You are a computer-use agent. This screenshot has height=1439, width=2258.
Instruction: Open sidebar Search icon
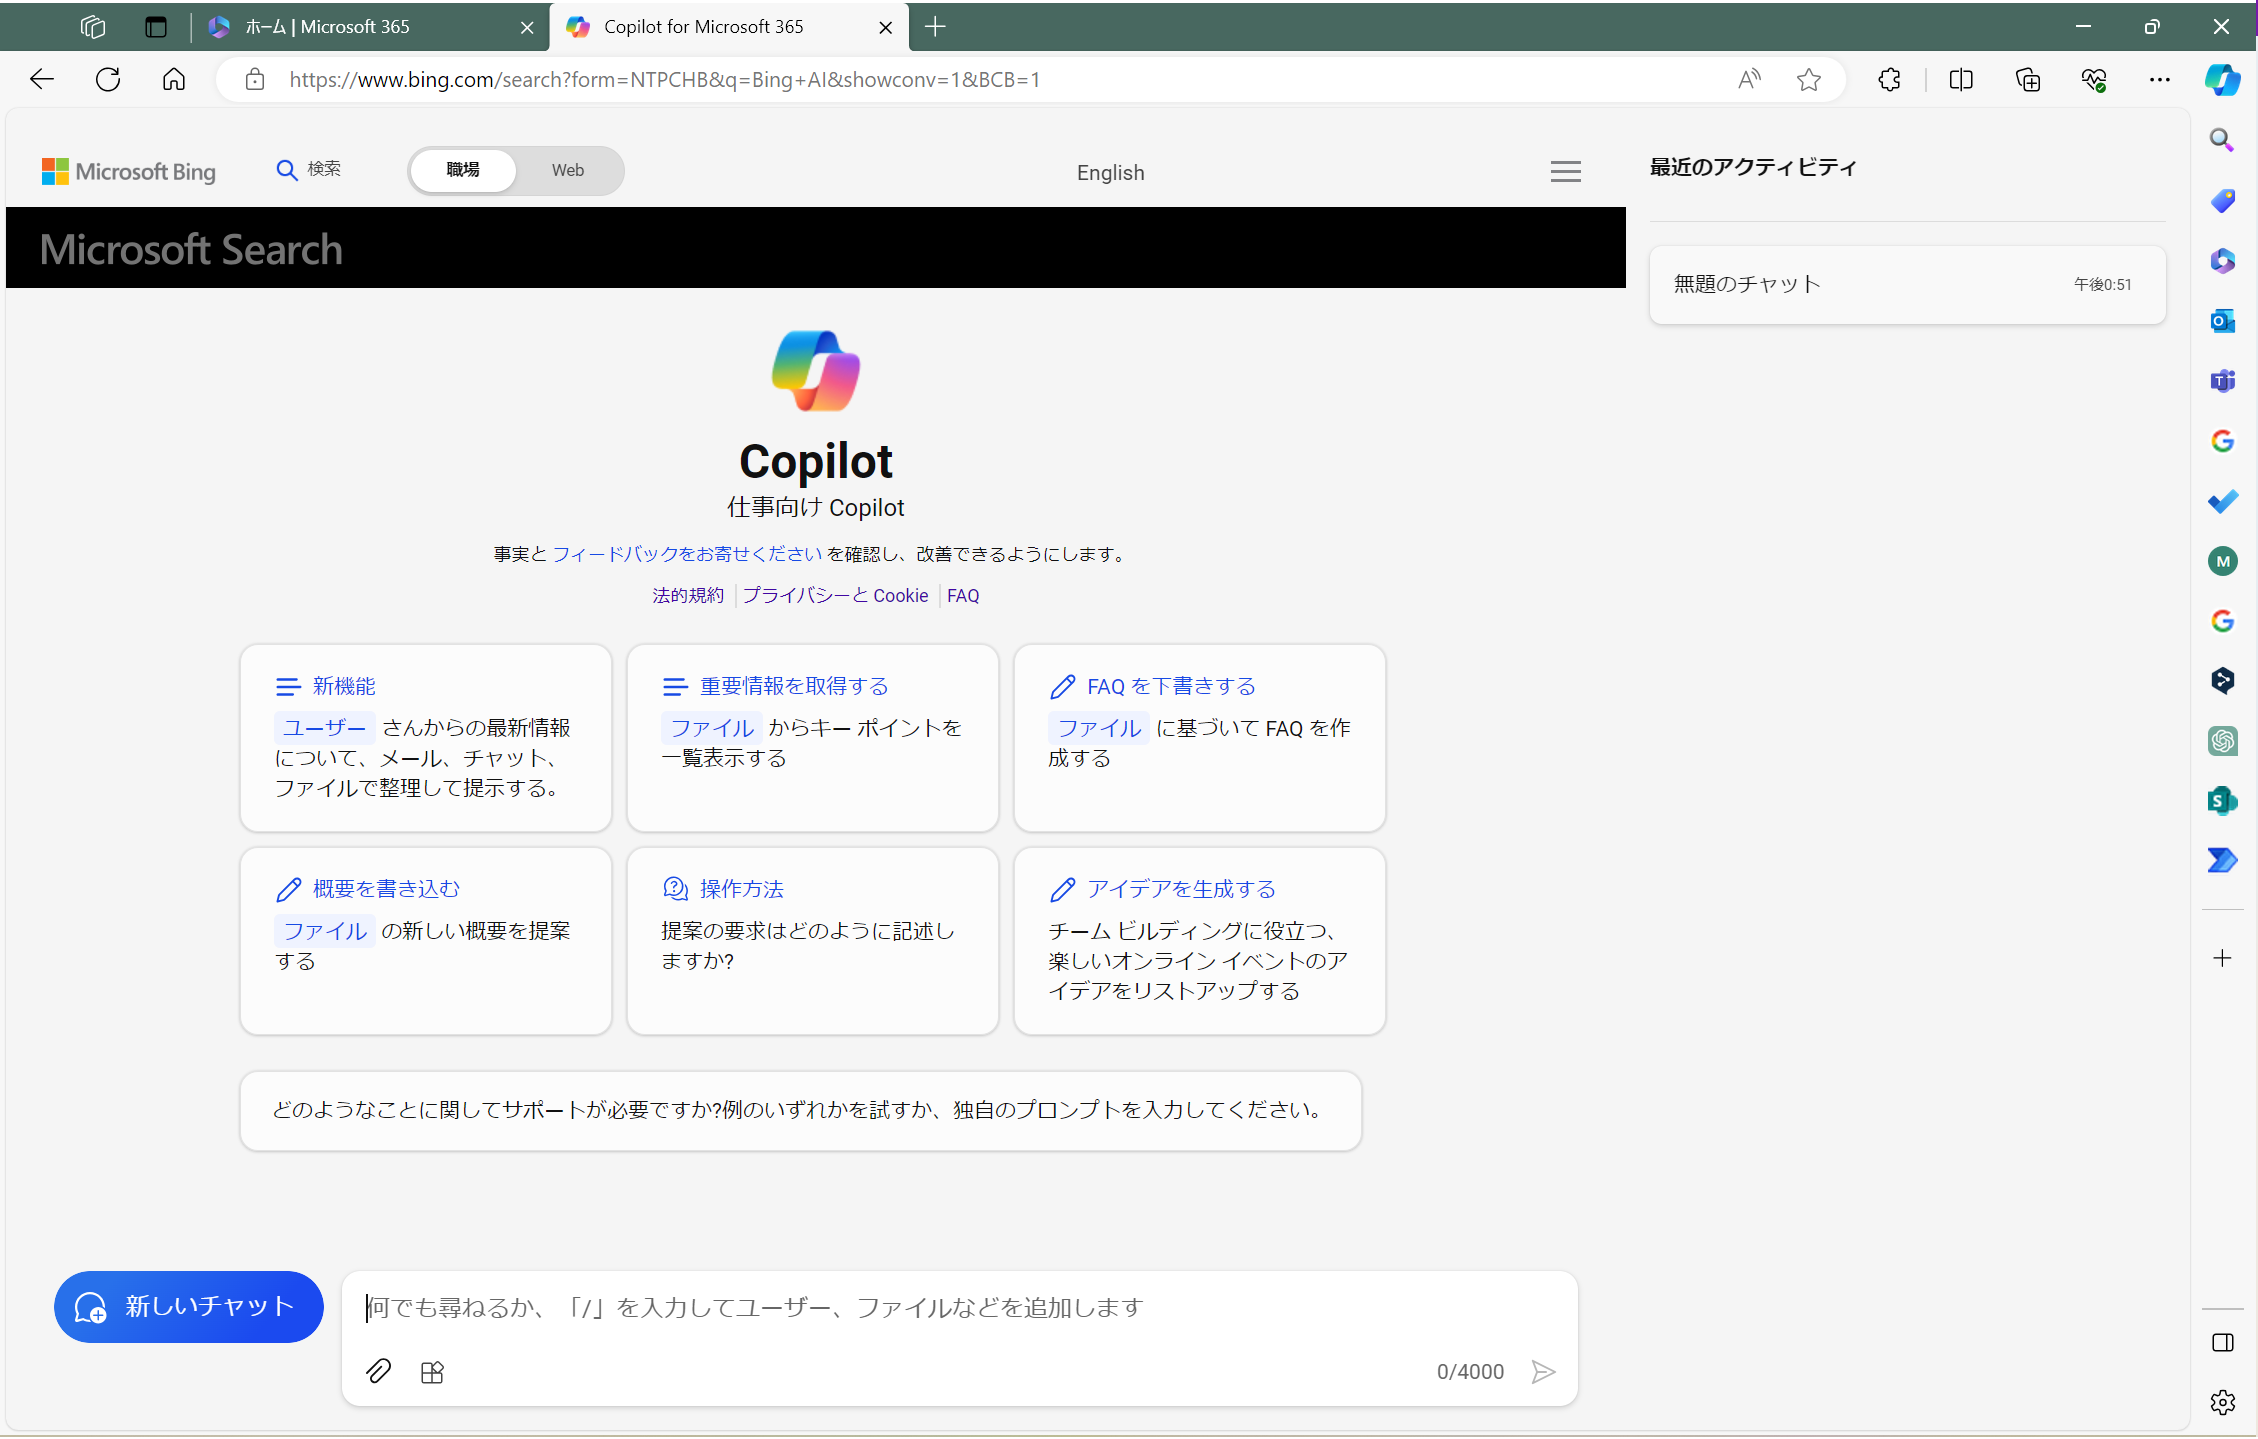click(2222, 140)
